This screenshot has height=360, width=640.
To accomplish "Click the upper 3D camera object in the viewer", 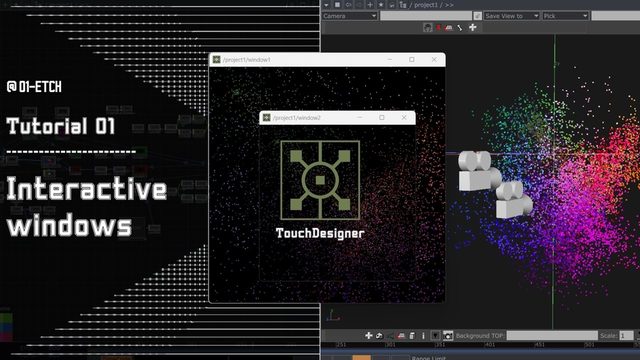I will click(478, 171).
